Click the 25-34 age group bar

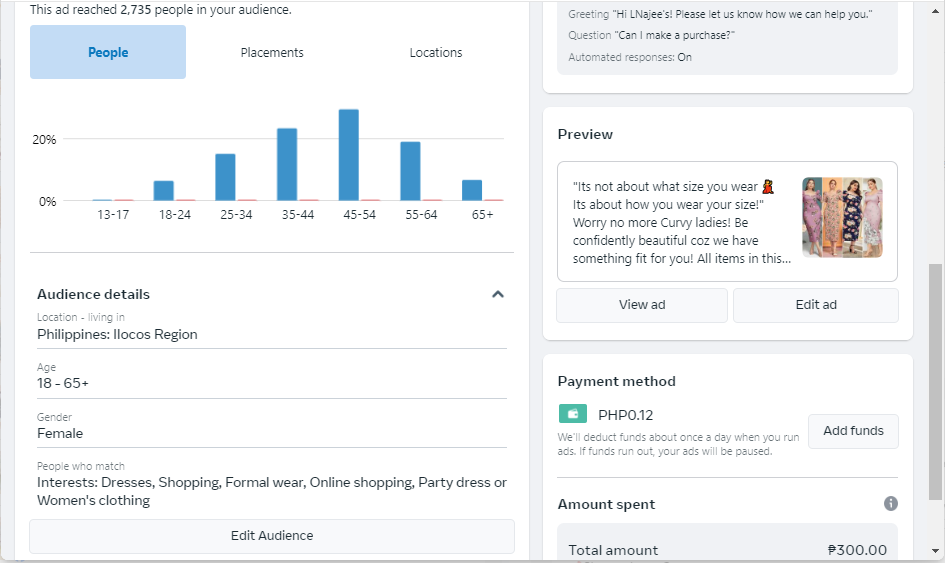225,177
